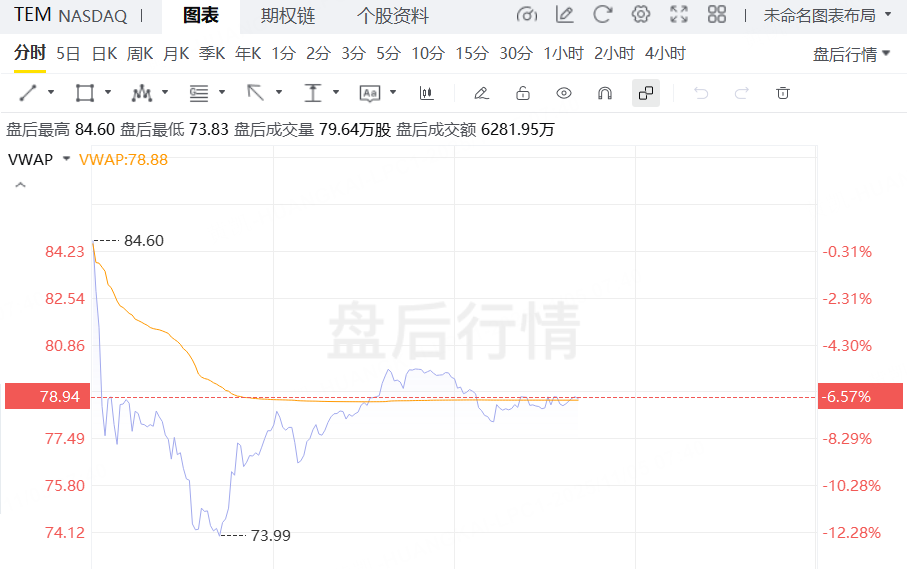Toggle the magnet snap mode
The height and width of the screenshot is (569, 907).
click(x=604, y=93)
